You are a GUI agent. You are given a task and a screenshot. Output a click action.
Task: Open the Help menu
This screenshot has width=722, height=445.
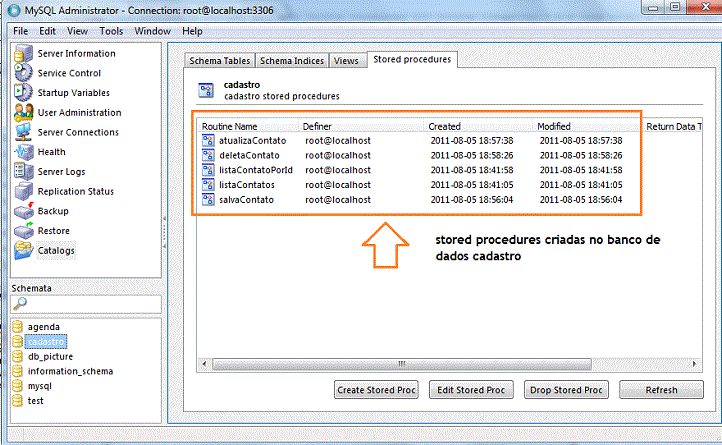coord(192,31)
